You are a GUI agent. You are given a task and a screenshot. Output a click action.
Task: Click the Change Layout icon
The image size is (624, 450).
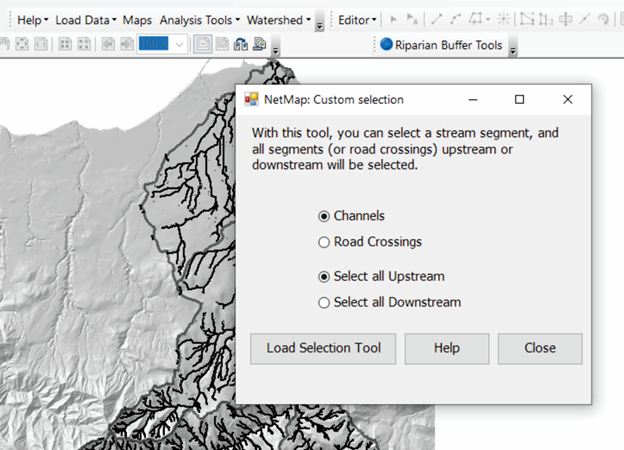(241, 44)
